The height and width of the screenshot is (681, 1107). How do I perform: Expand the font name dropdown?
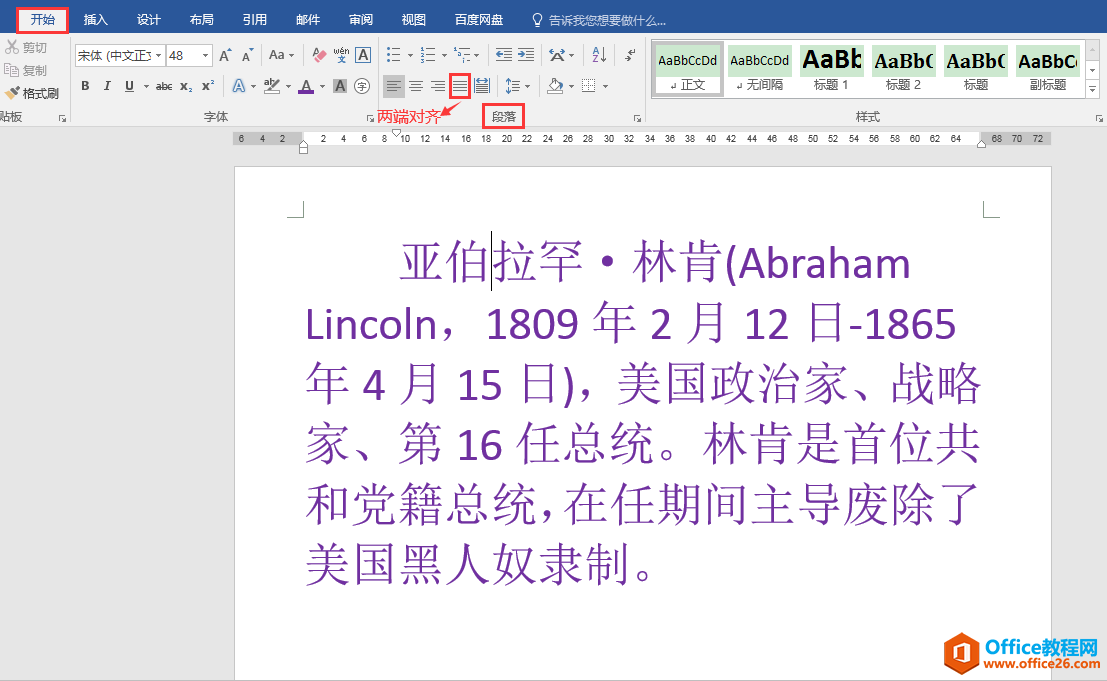click(157, 56)
